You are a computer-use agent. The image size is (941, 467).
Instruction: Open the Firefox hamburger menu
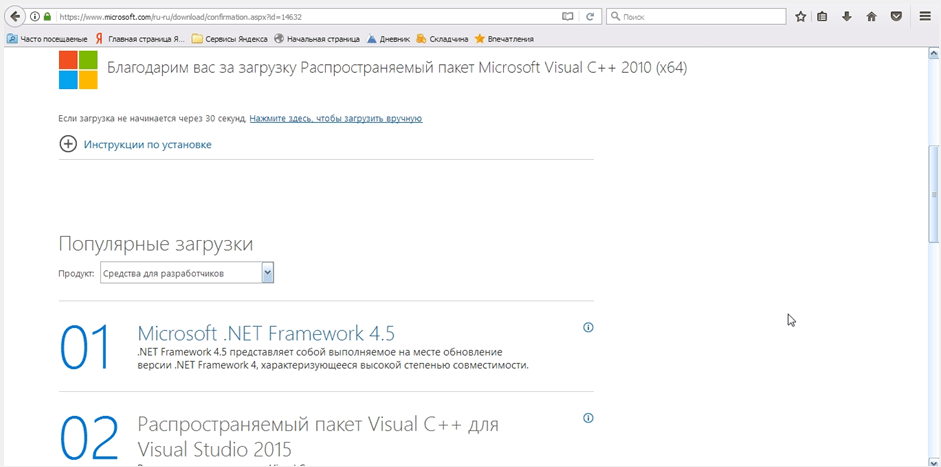click(926, 17)
